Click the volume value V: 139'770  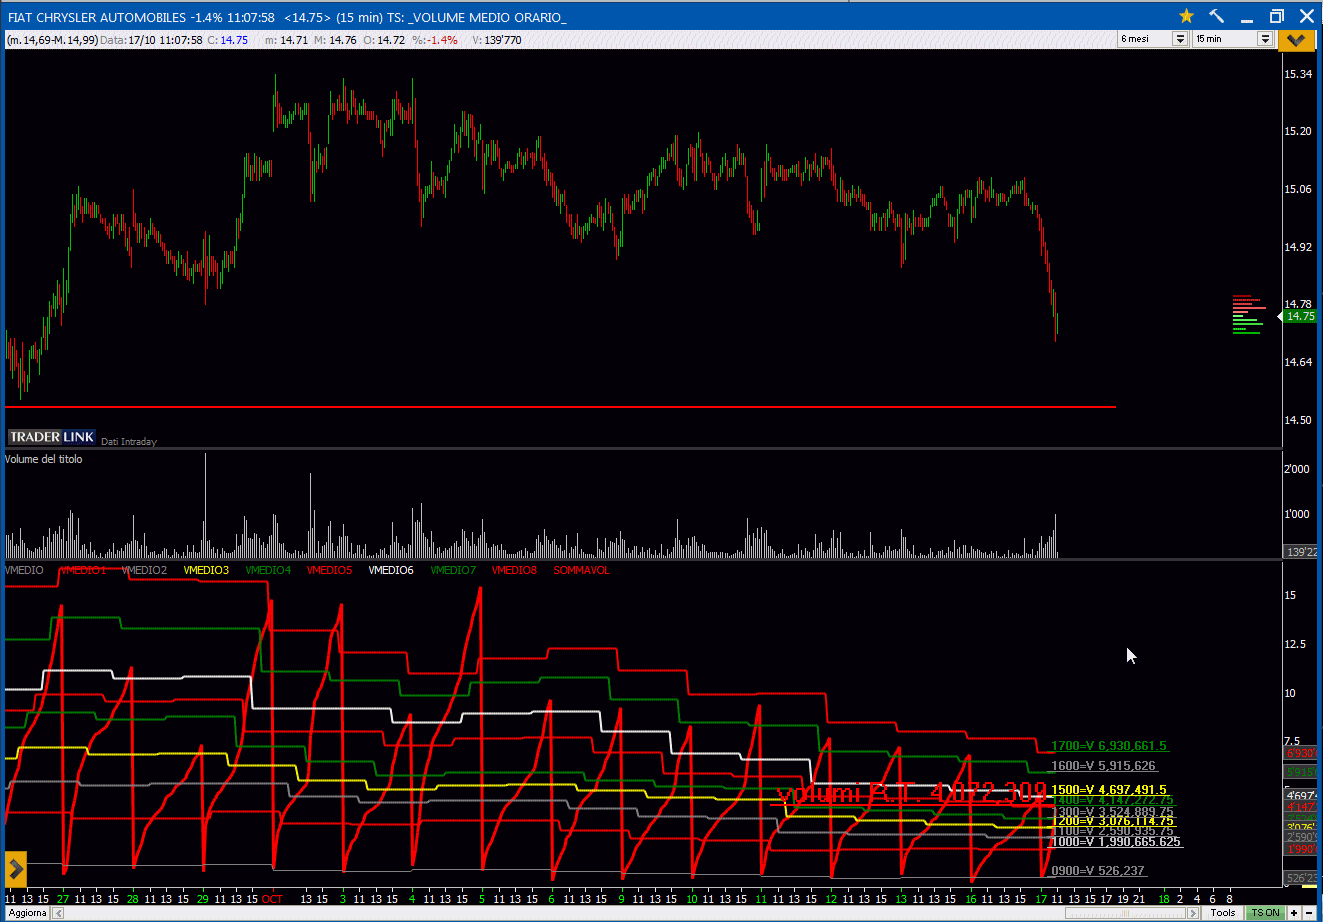click(x=497, y=40)
